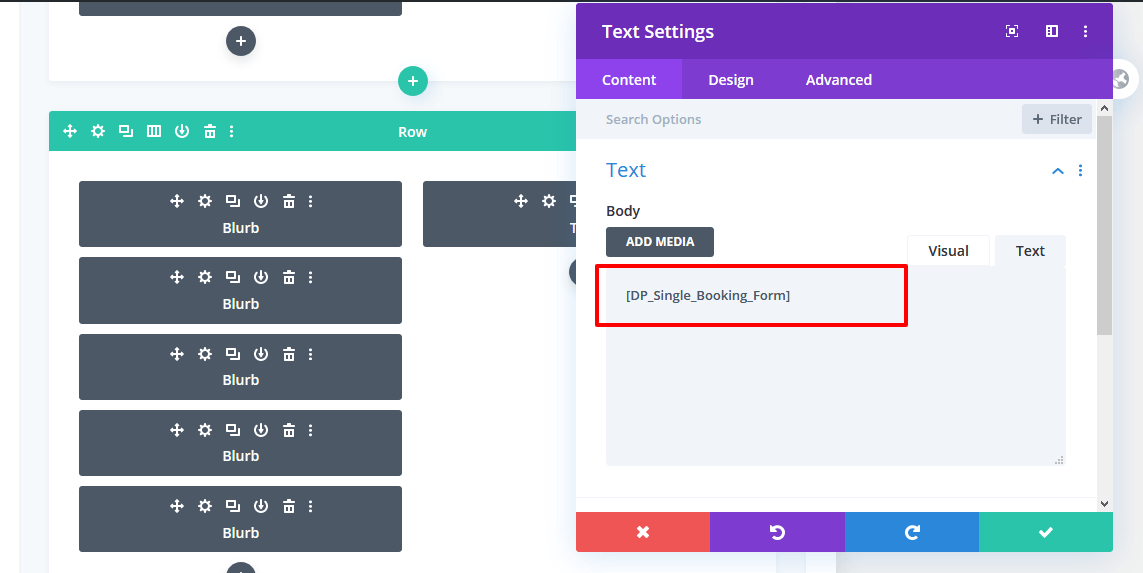Toggle disable on the first Blurb module
Viewport: 1143px width, 573px height.
click(260, 201)
